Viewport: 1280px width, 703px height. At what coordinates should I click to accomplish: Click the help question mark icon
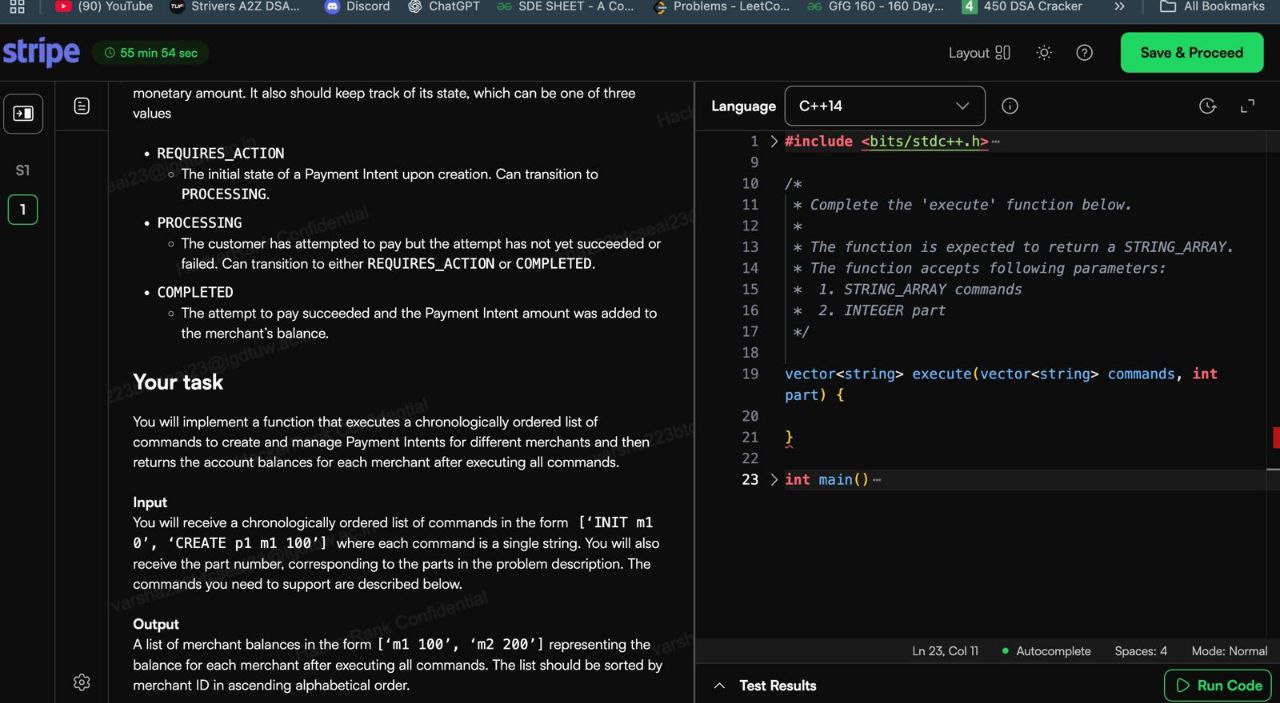click(x=1084, y=53)
